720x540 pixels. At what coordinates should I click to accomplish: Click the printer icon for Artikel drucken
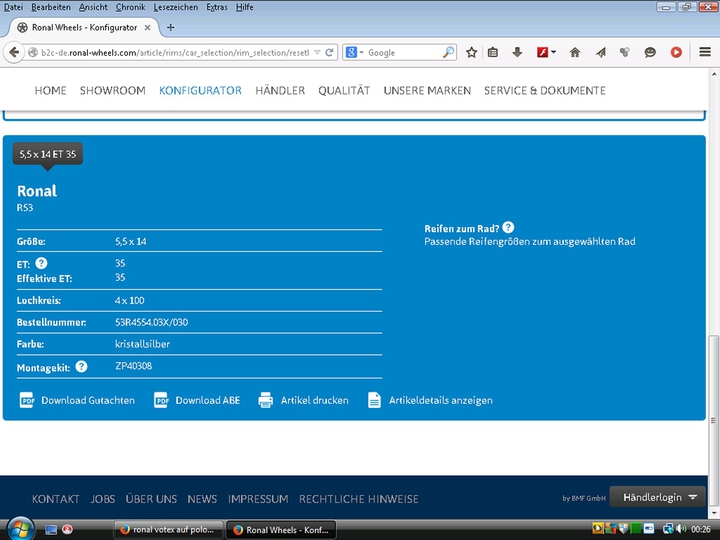[x=265, y=400]
